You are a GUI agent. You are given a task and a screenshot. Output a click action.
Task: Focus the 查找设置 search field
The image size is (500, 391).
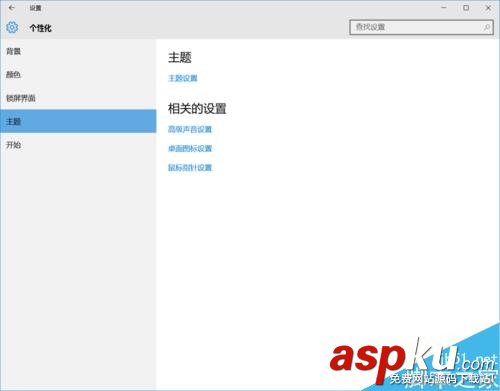point(421,27)
